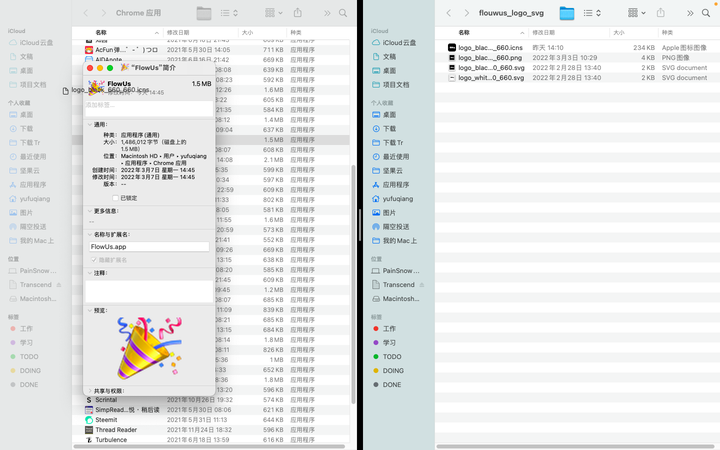The image size is (720, 450).
Task: Expand the 共享与权限 section in FlowUs info
Action: (x=90, y=391)
